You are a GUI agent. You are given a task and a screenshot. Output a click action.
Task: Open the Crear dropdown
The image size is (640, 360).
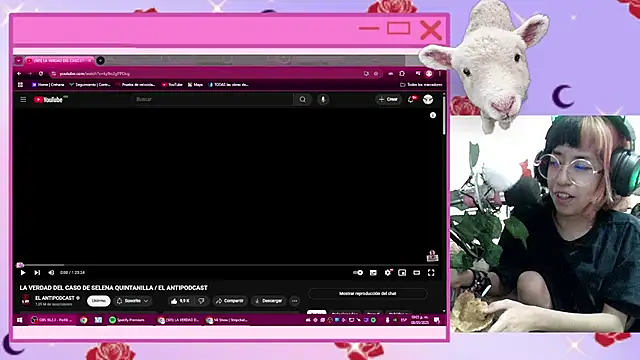point(388,99)
